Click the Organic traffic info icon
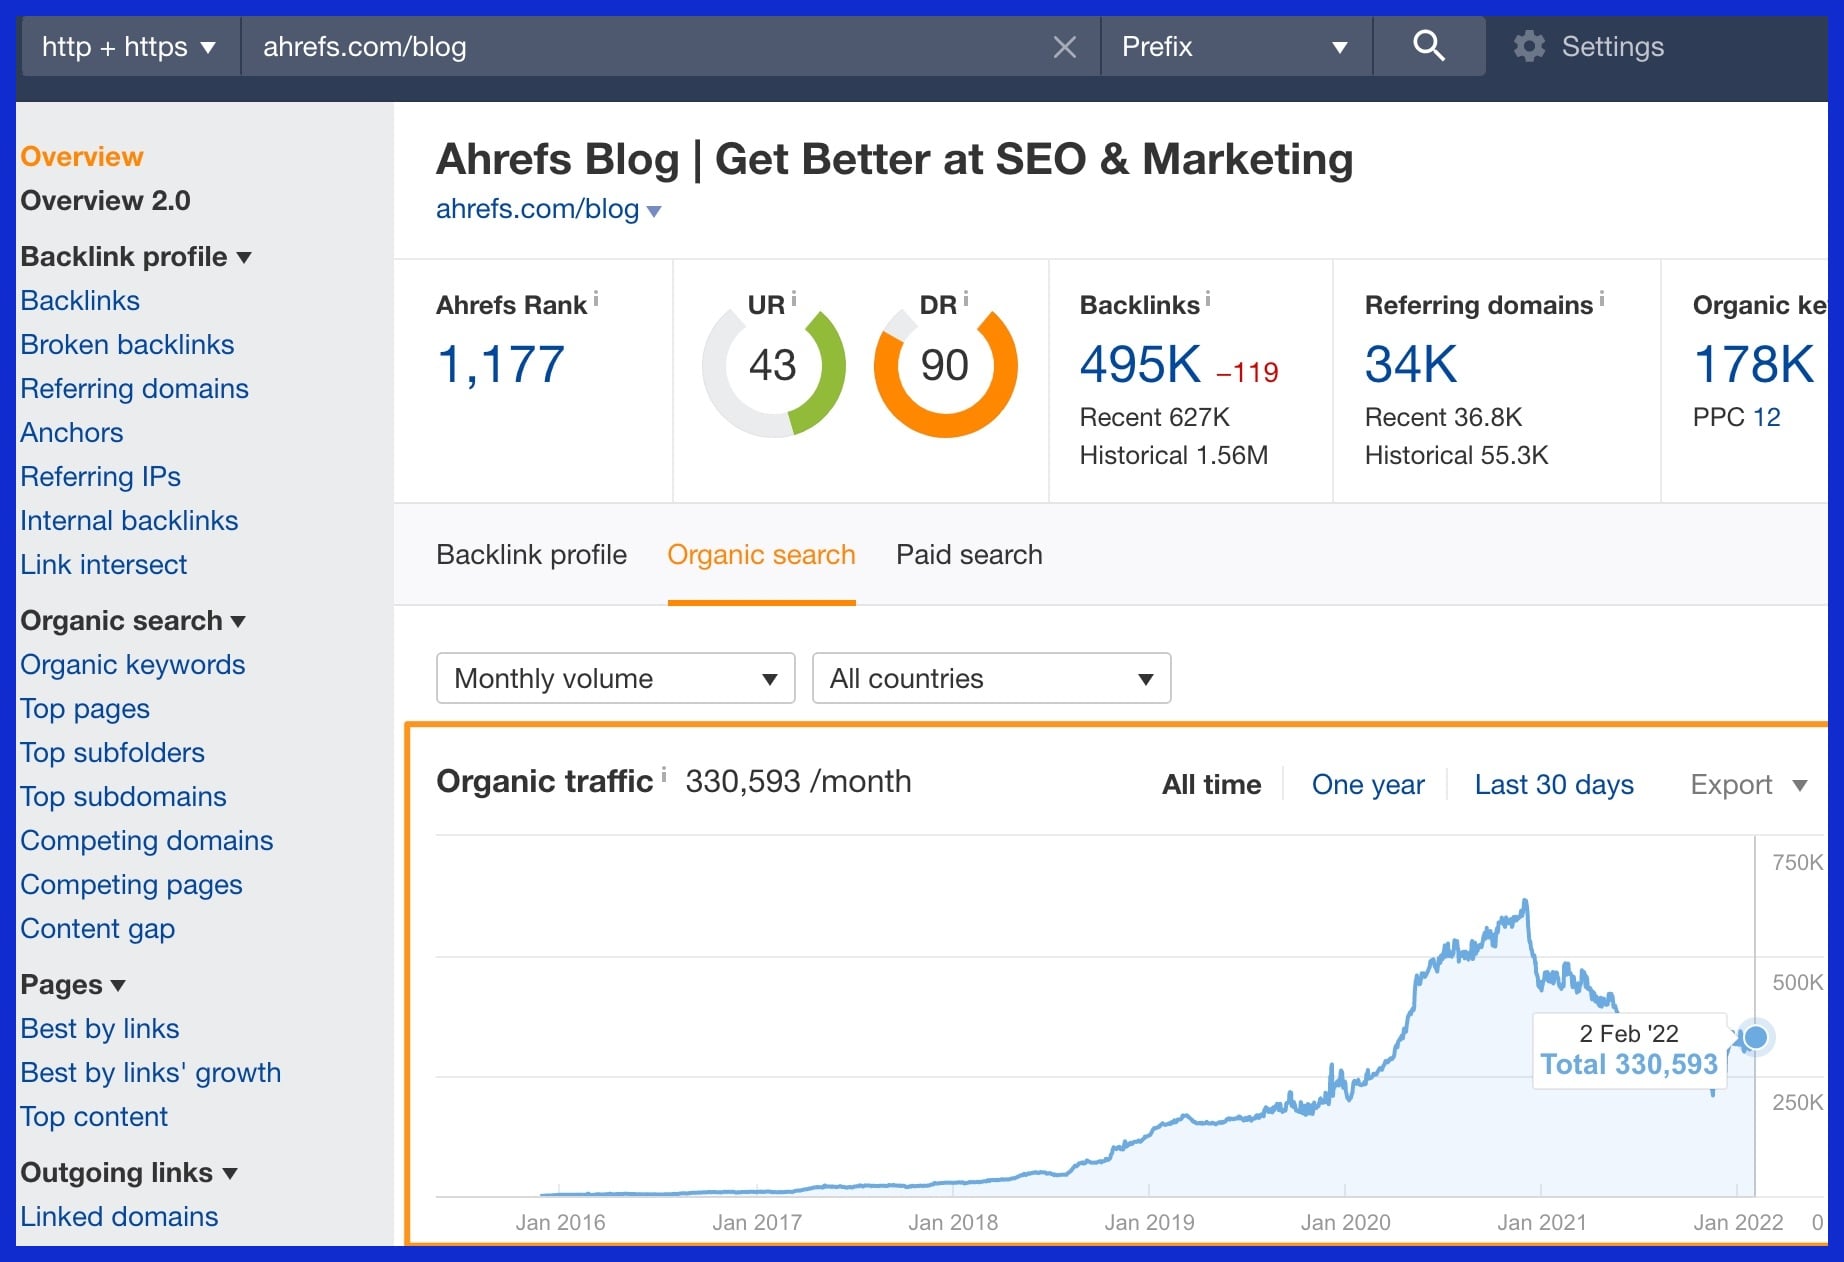The width and height of the screenshot is (1844, 1262). point(665,773)
